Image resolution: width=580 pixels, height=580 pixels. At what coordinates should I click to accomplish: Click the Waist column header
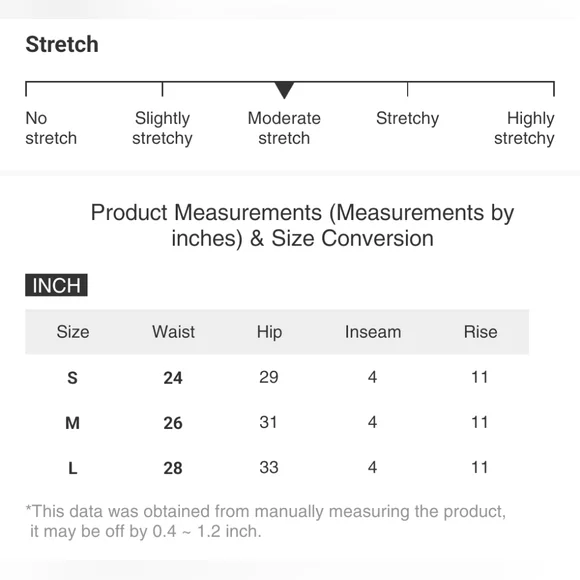point(173,332)
